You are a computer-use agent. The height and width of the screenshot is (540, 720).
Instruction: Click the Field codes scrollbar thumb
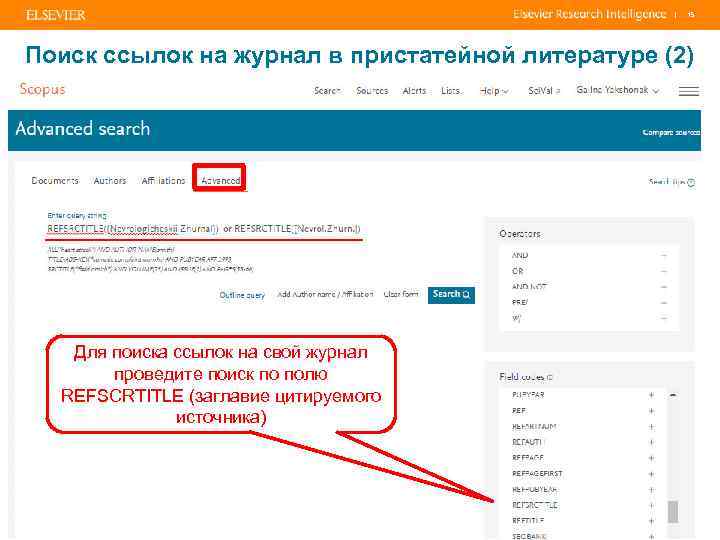click(673, 511)
